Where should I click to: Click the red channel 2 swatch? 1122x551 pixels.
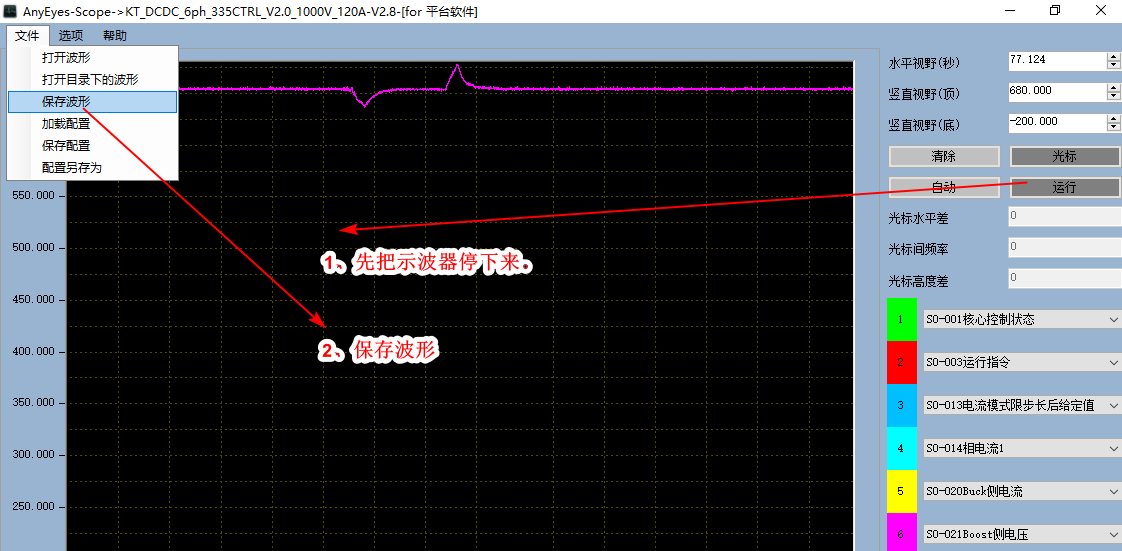pyautogui.click(x=902, y=362)
